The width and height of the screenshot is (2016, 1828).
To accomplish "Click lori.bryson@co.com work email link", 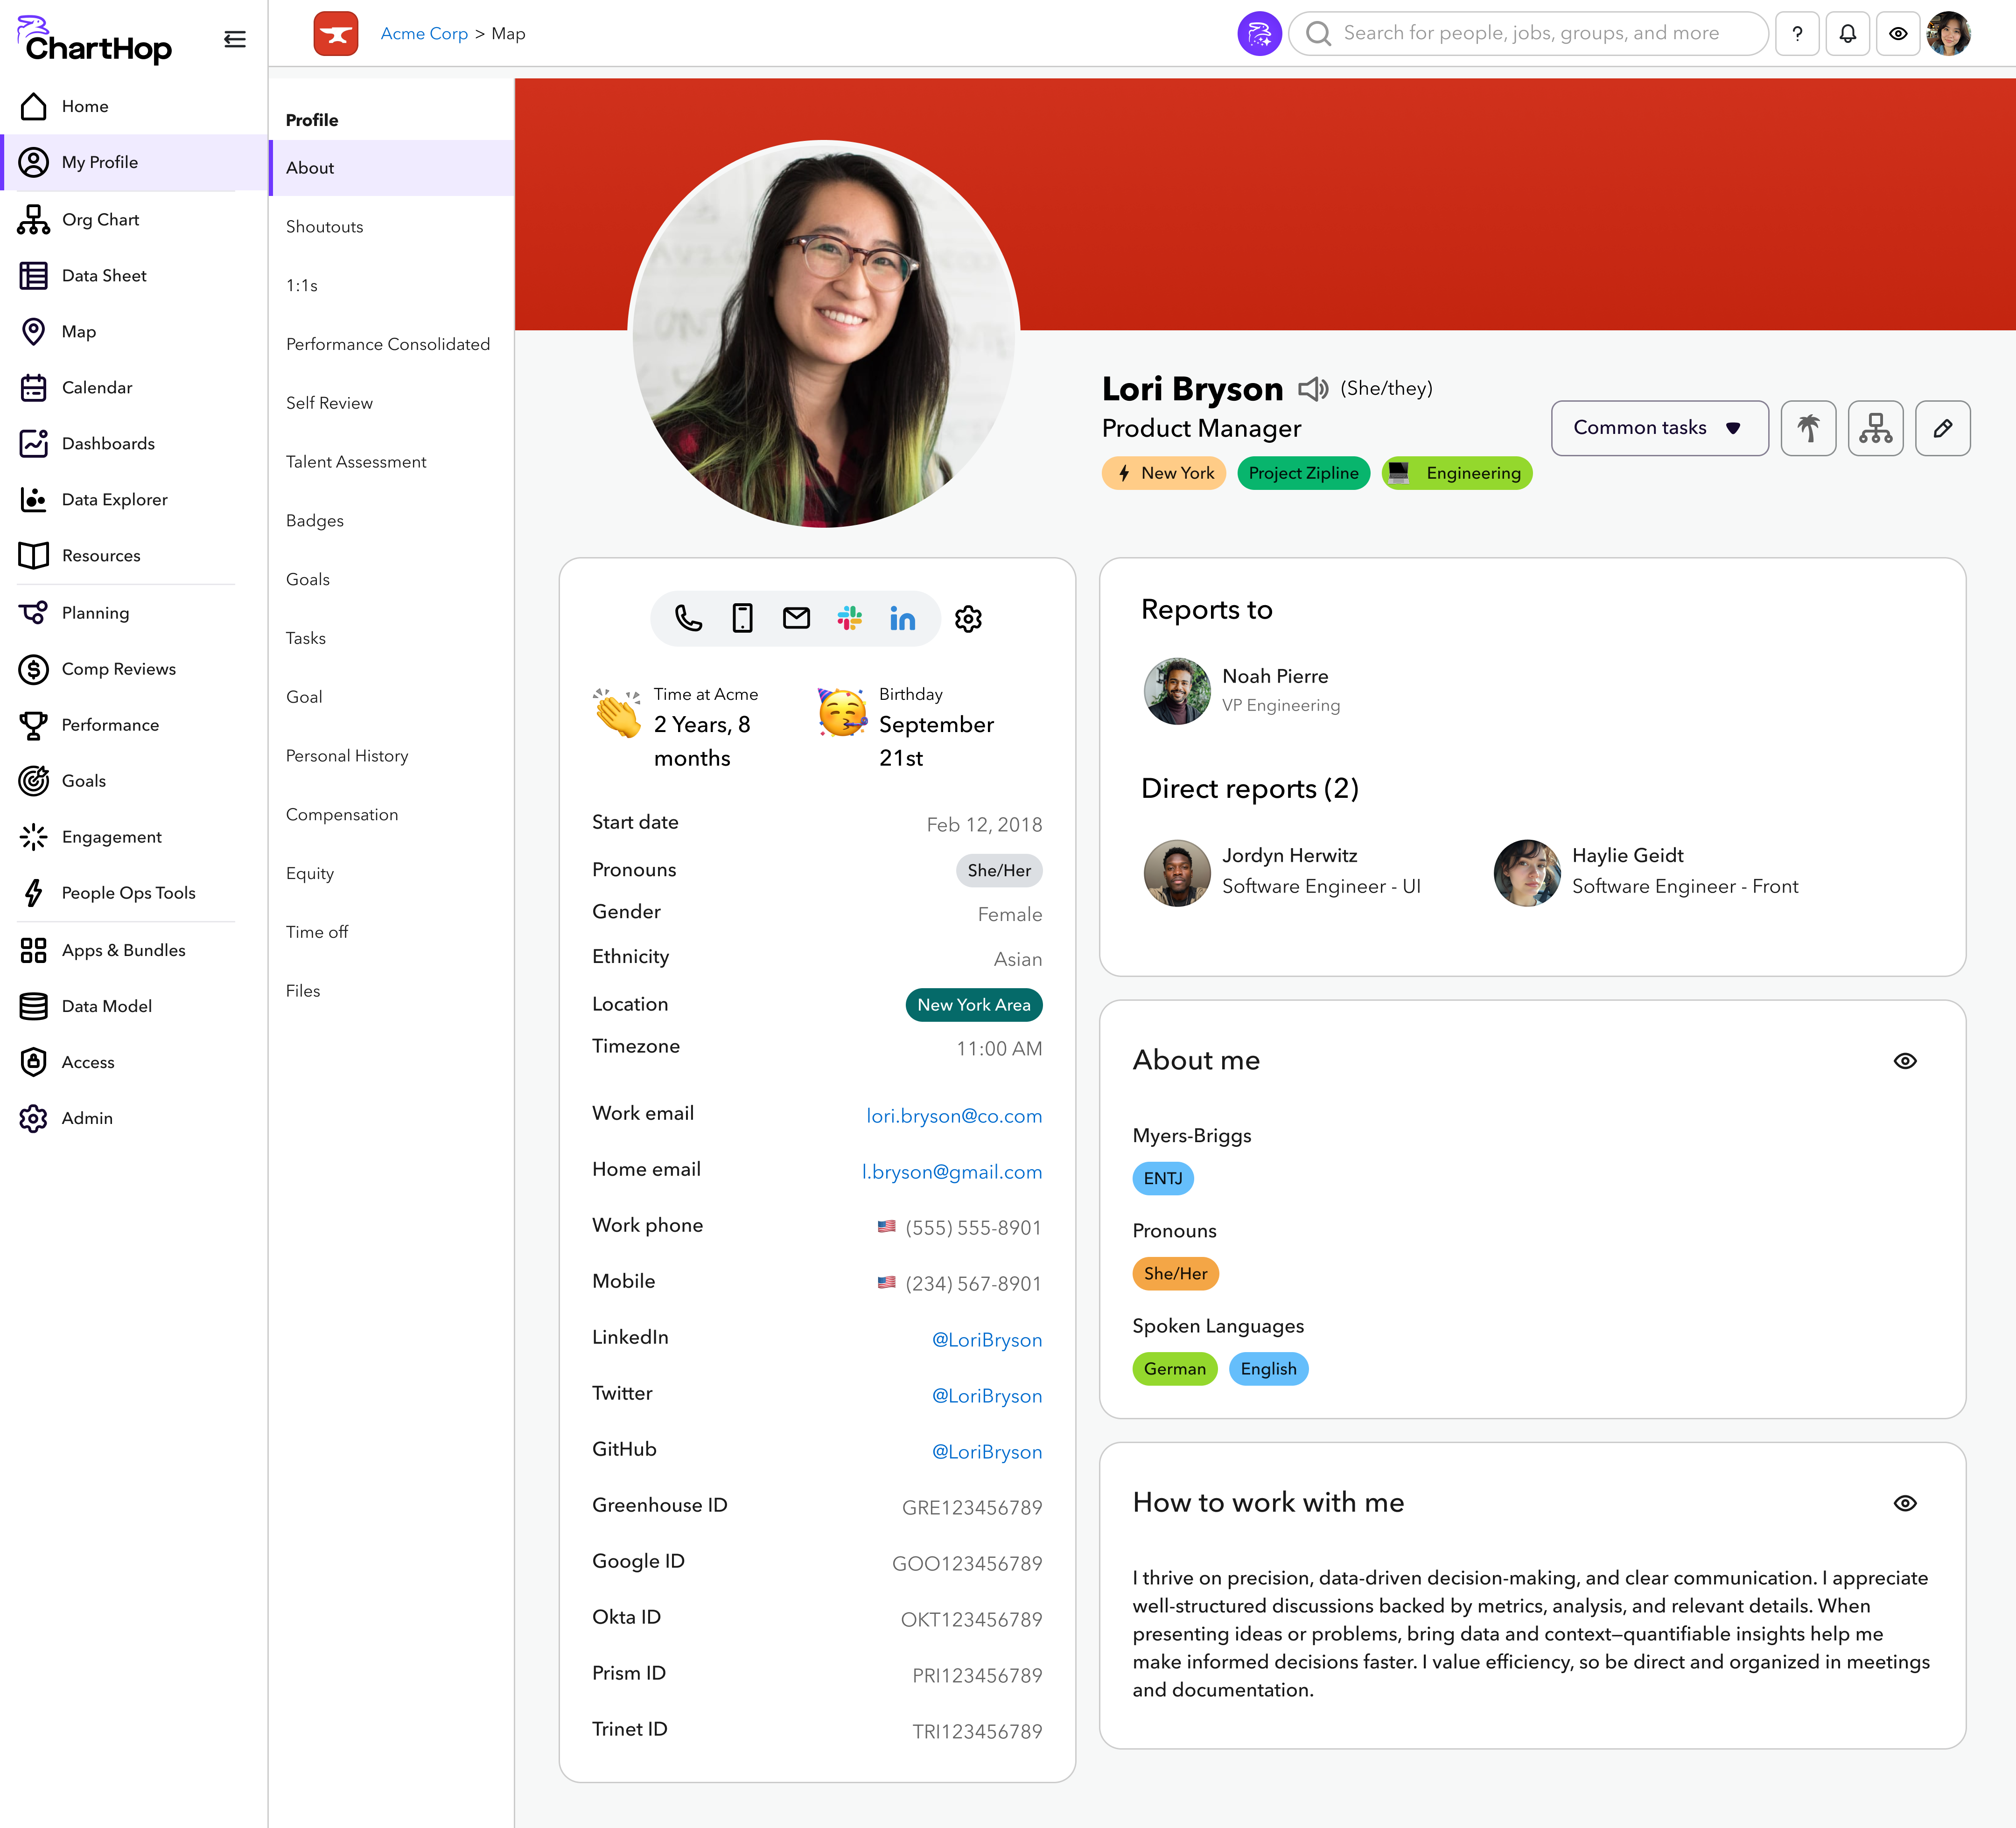I will (x=953, y=1116).
